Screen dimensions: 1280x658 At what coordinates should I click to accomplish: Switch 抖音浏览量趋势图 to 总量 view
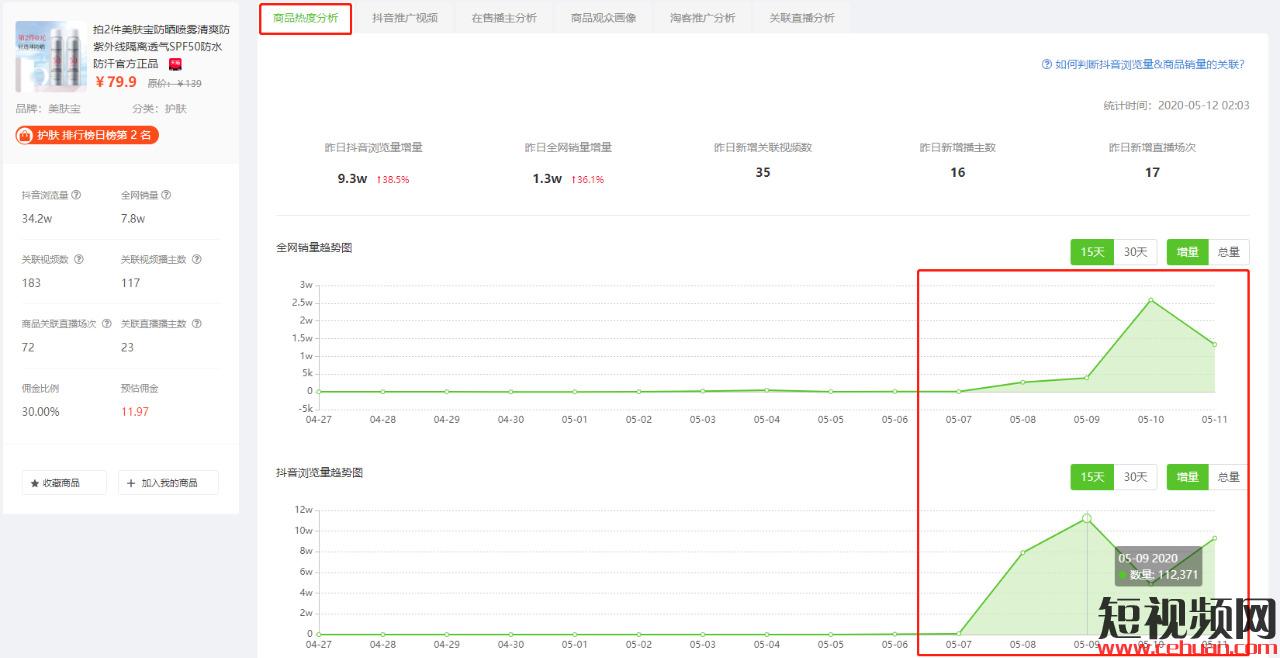click(1228, 477)
